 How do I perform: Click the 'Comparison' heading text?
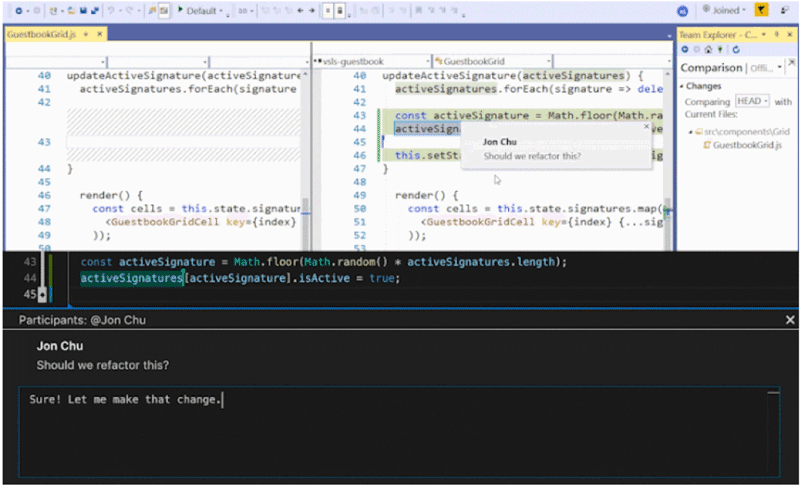tap(711, 68)
